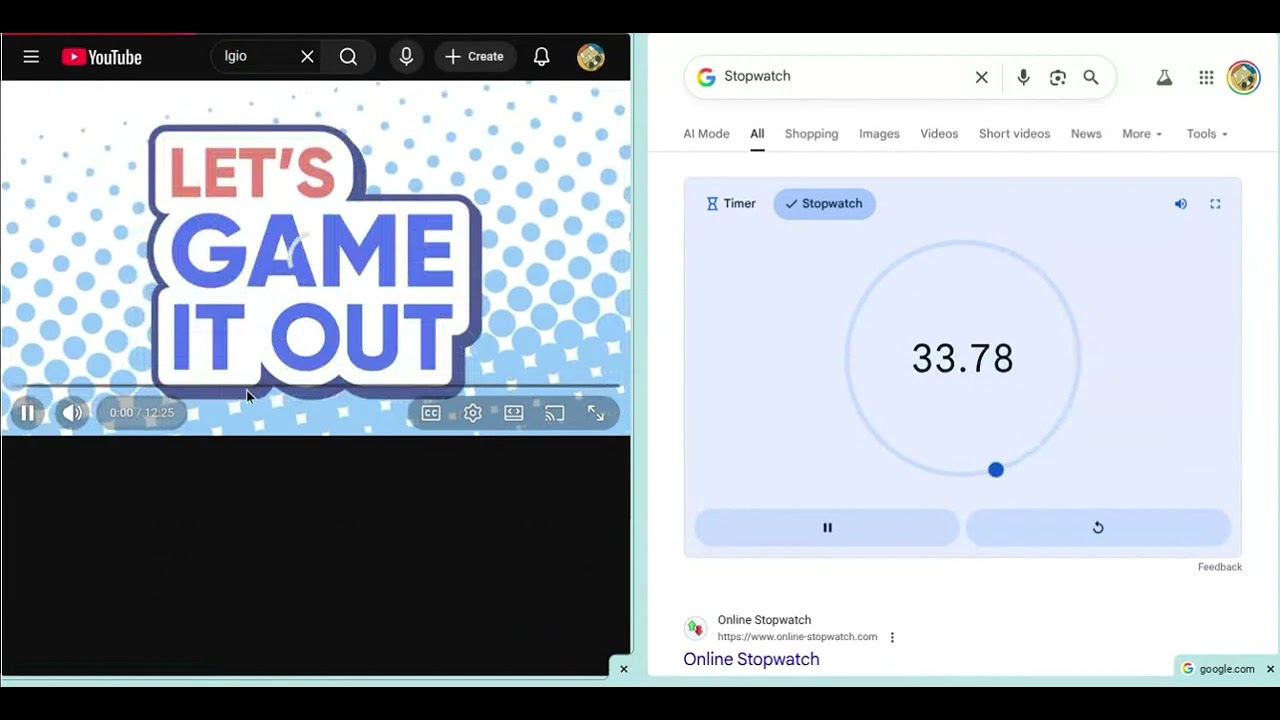Image resolution: width=1280 pixels, height=720 pixels.
Task: Send Feedback on the stopwatch widget
Action: click(1220, 567)
